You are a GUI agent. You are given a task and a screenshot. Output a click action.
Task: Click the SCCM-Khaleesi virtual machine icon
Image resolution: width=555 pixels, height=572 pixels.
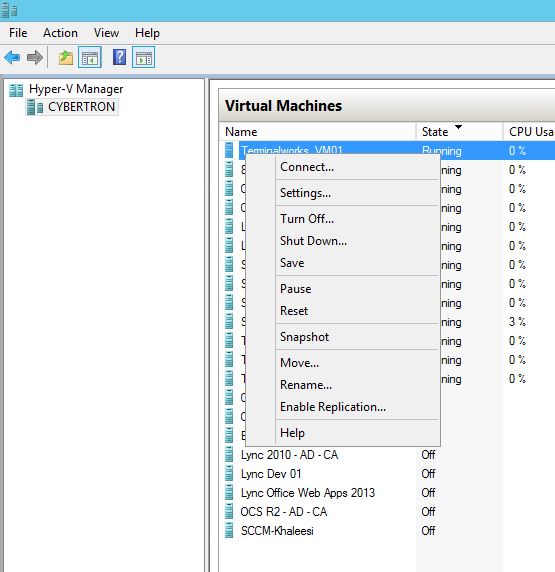point(229,530)
